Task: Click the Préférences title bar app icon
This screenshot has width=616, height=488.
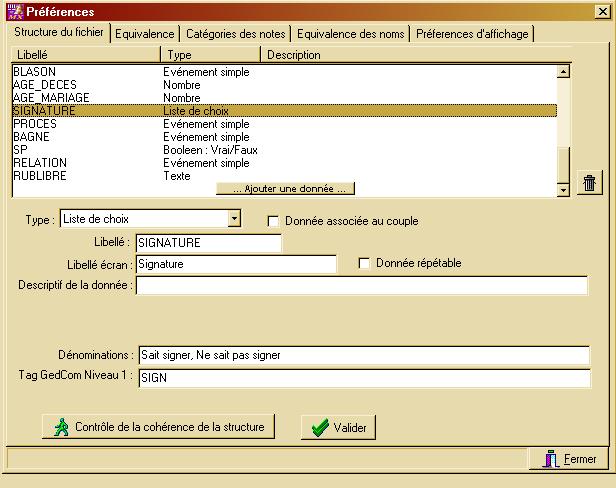Action: click(15, 12)
